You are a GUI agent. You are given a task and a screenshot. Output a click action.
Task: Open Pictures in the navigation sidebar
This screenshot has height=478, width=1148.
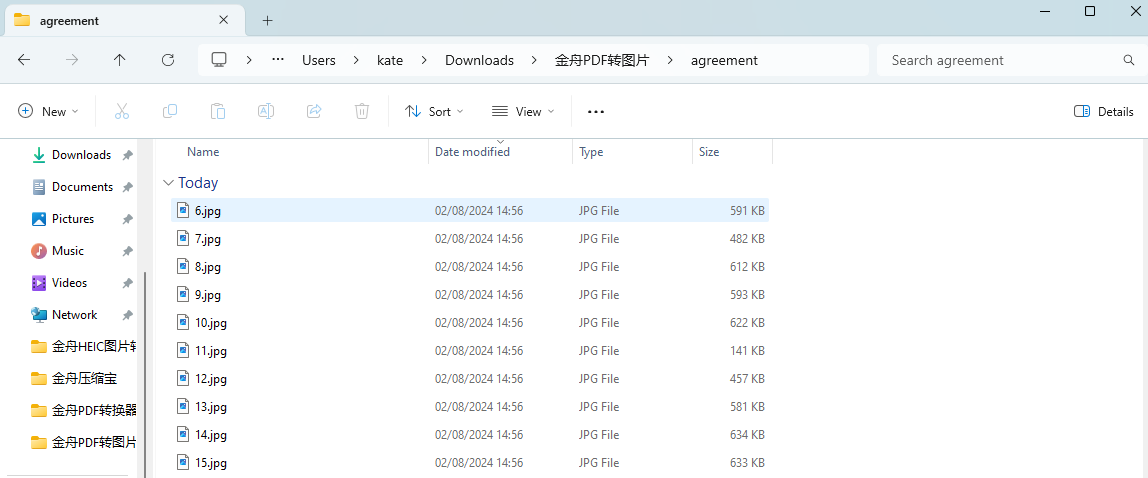click(73, 219)
